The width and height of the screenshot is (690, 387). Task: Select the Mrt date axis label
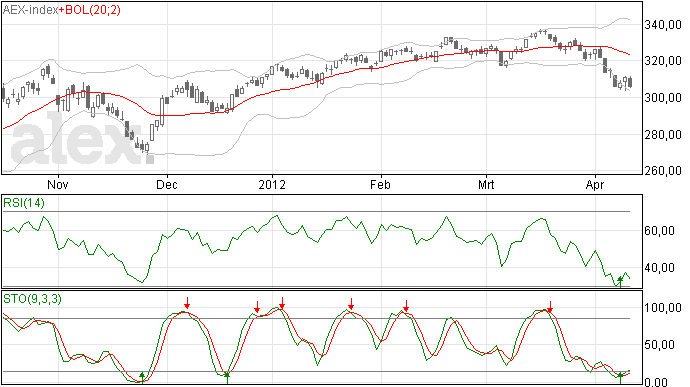[486, 184]
